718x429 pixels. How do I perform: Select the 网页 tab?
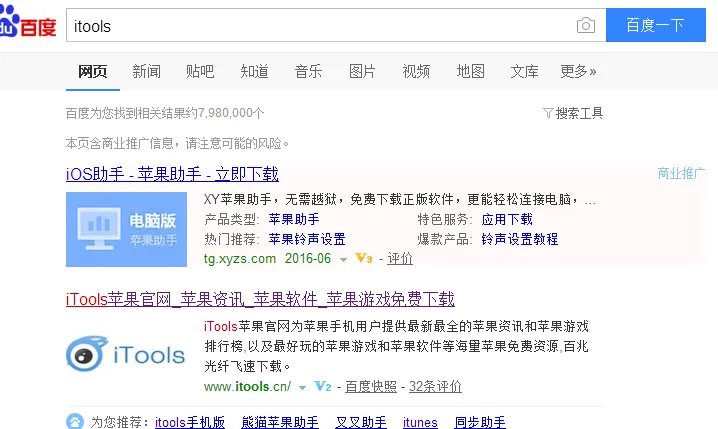(92, 71)
